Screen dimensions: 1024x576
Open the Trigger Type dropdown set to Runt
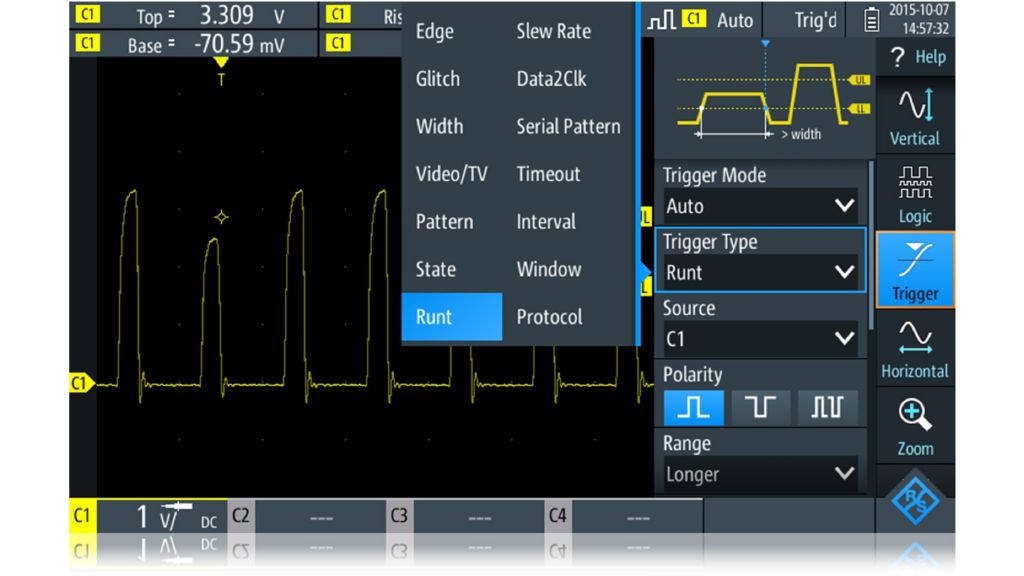(760, 272)
